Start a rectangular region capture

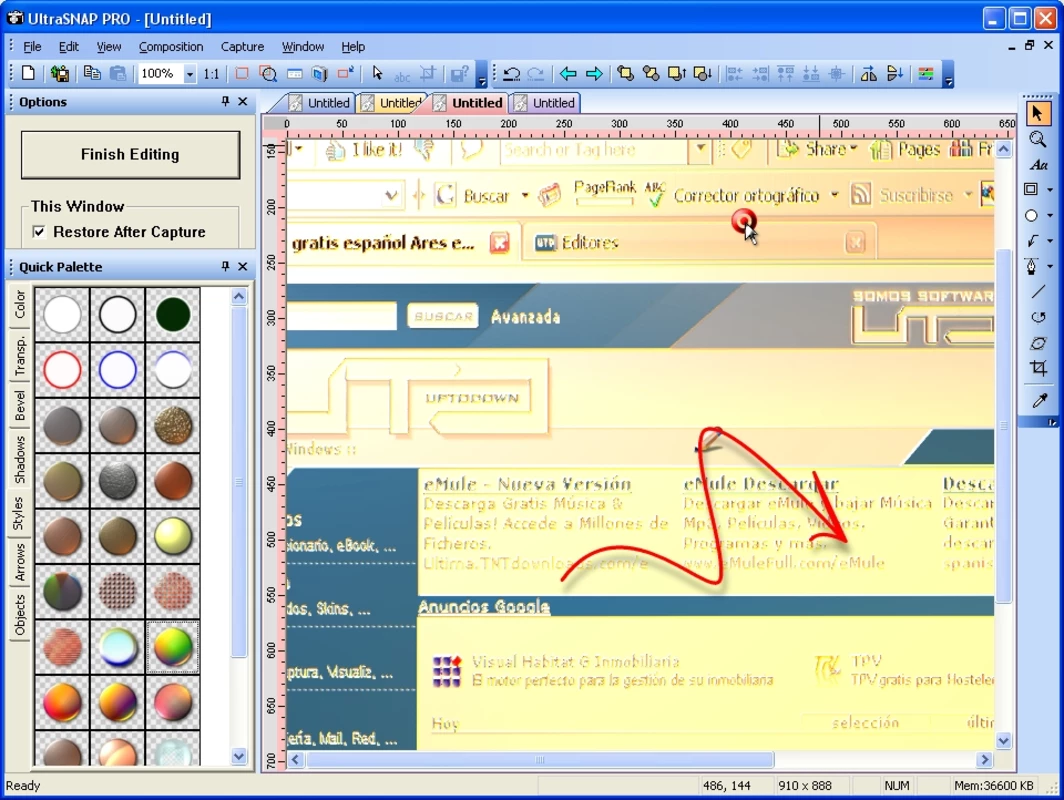point(242,73)
